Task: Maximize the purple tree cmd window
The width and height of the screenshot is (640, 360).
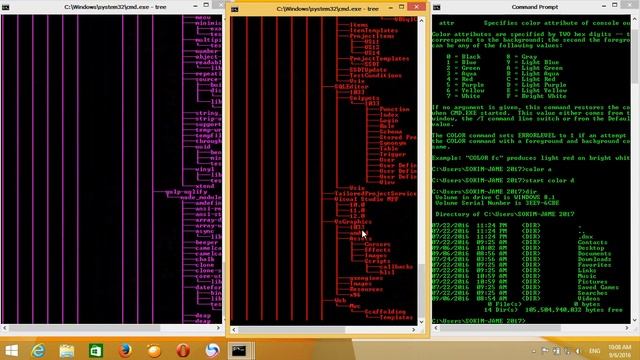Action: [207, 5]
